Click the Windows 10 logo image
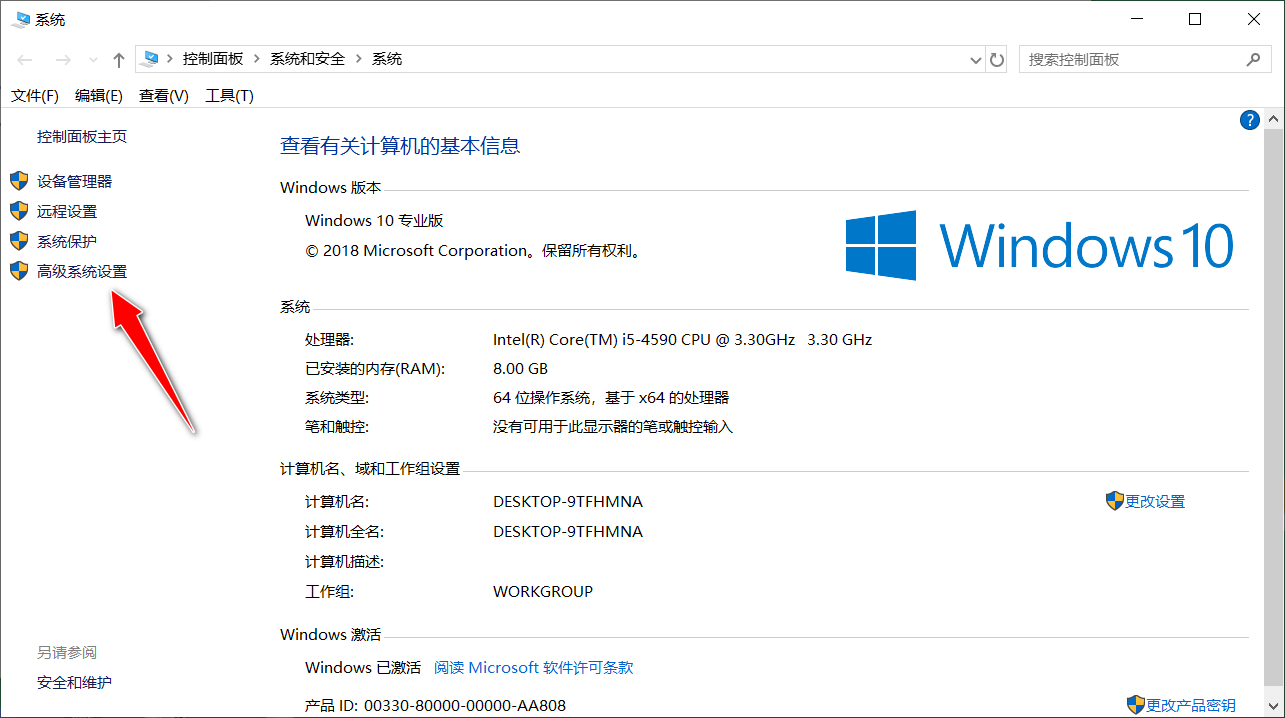 [1040, 245]
